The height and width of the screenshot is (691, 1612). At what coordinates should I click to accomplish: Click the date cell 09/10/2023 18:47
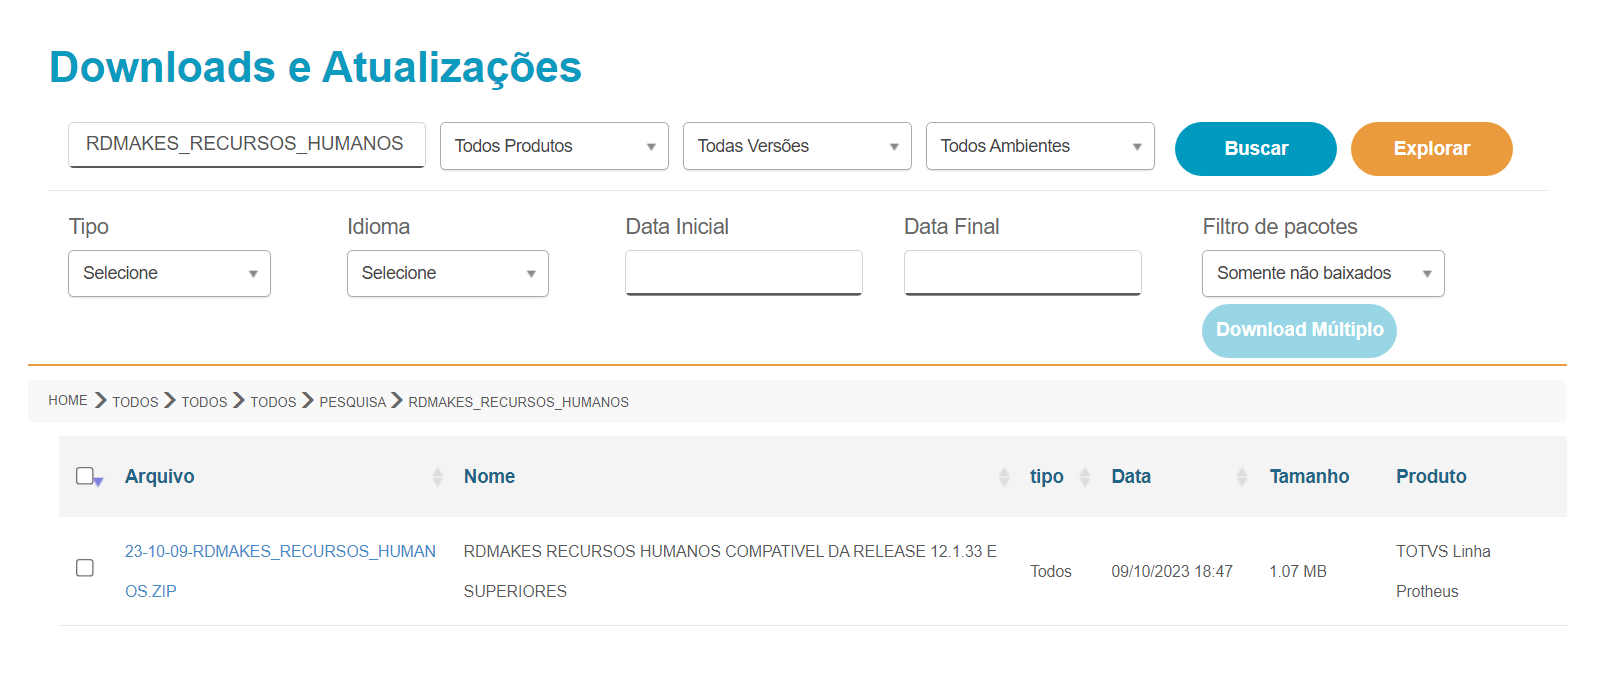coord(1172,571)
